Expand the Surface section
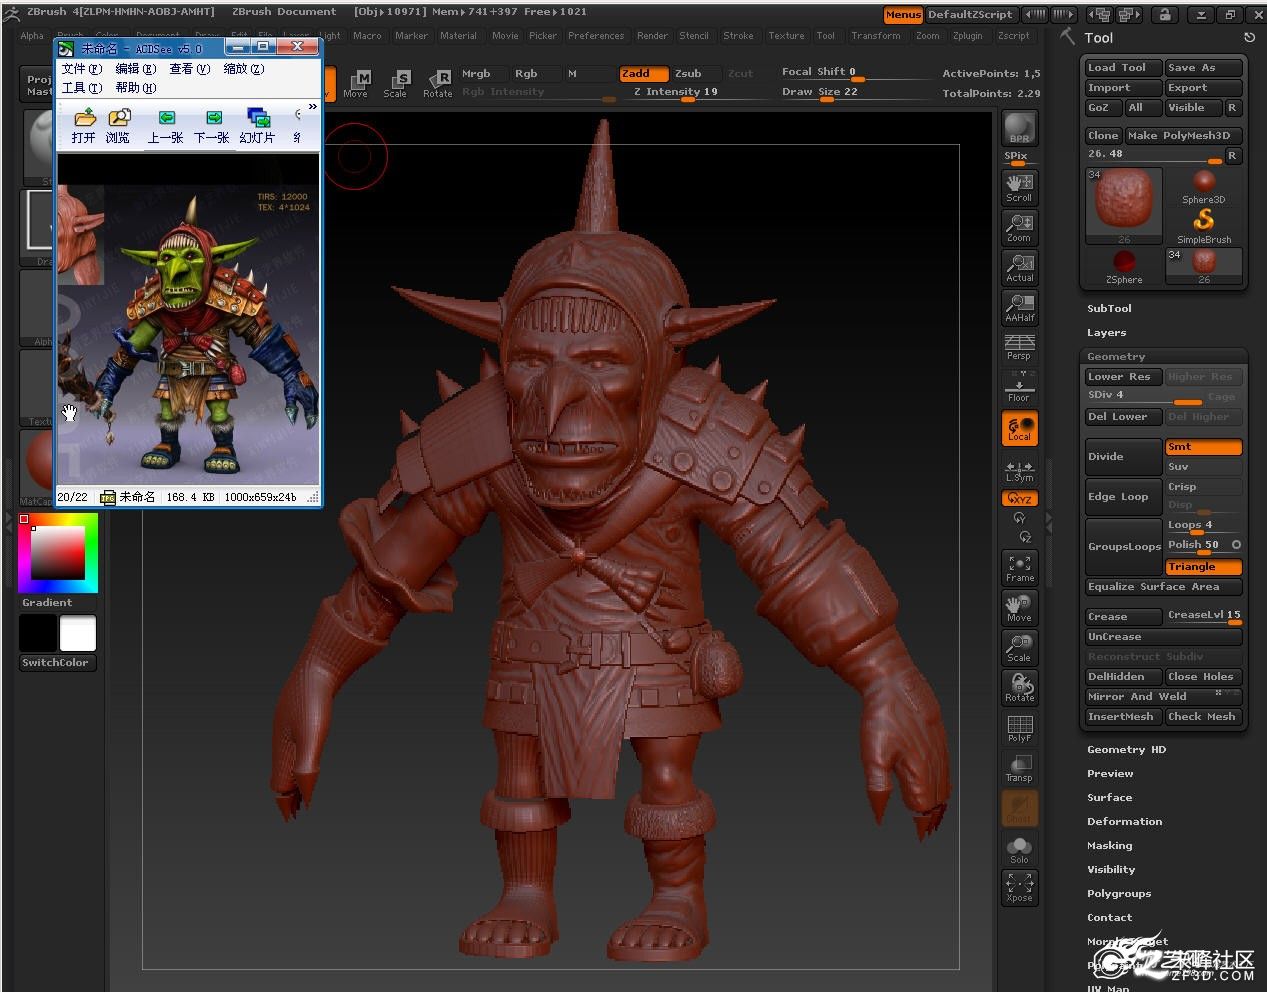This screenshot has height=992, width=1267. [x=1109, y=798]
